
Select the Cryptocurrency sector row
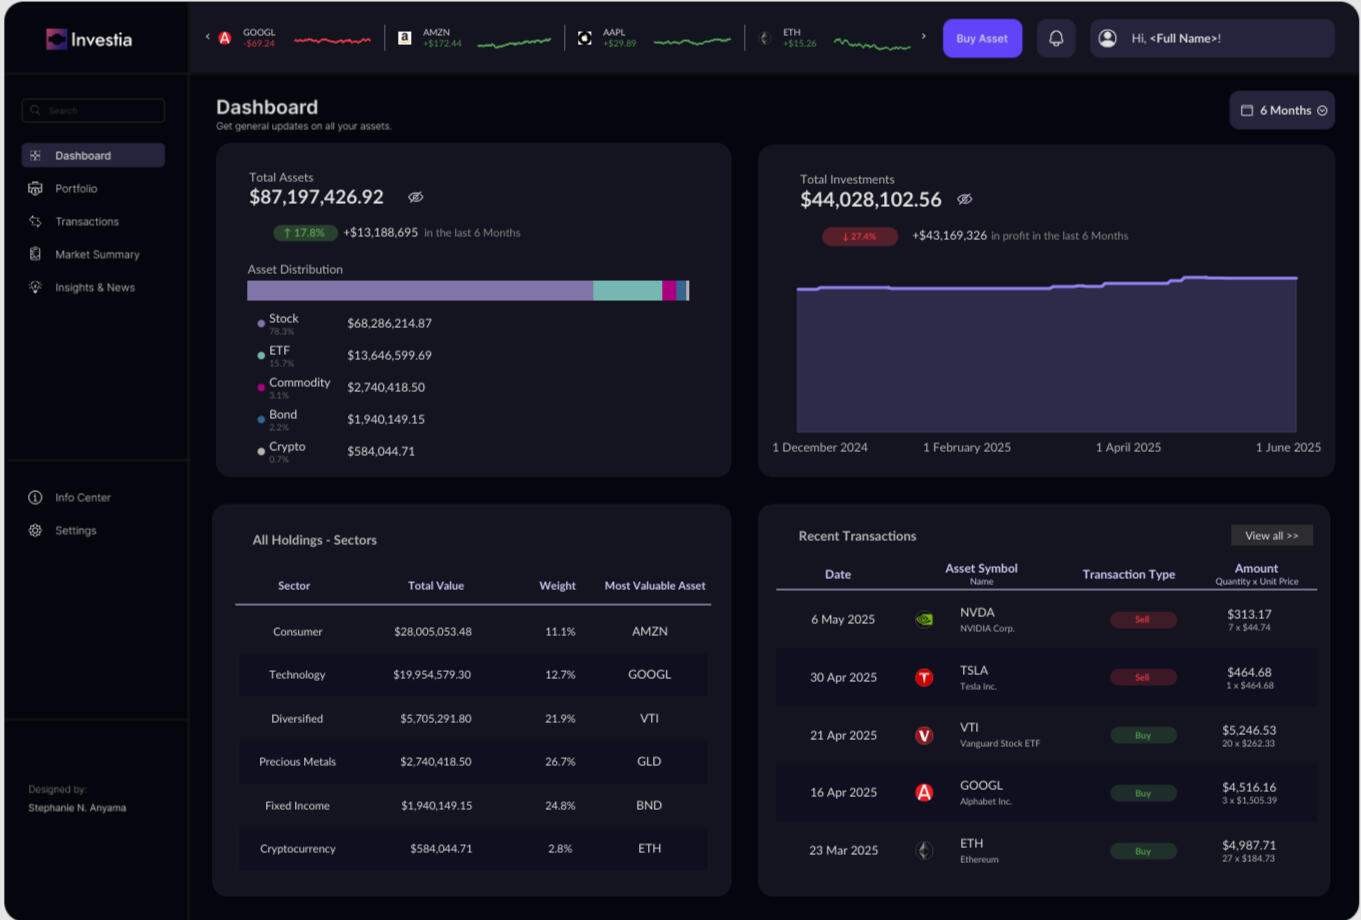(472, 848)
